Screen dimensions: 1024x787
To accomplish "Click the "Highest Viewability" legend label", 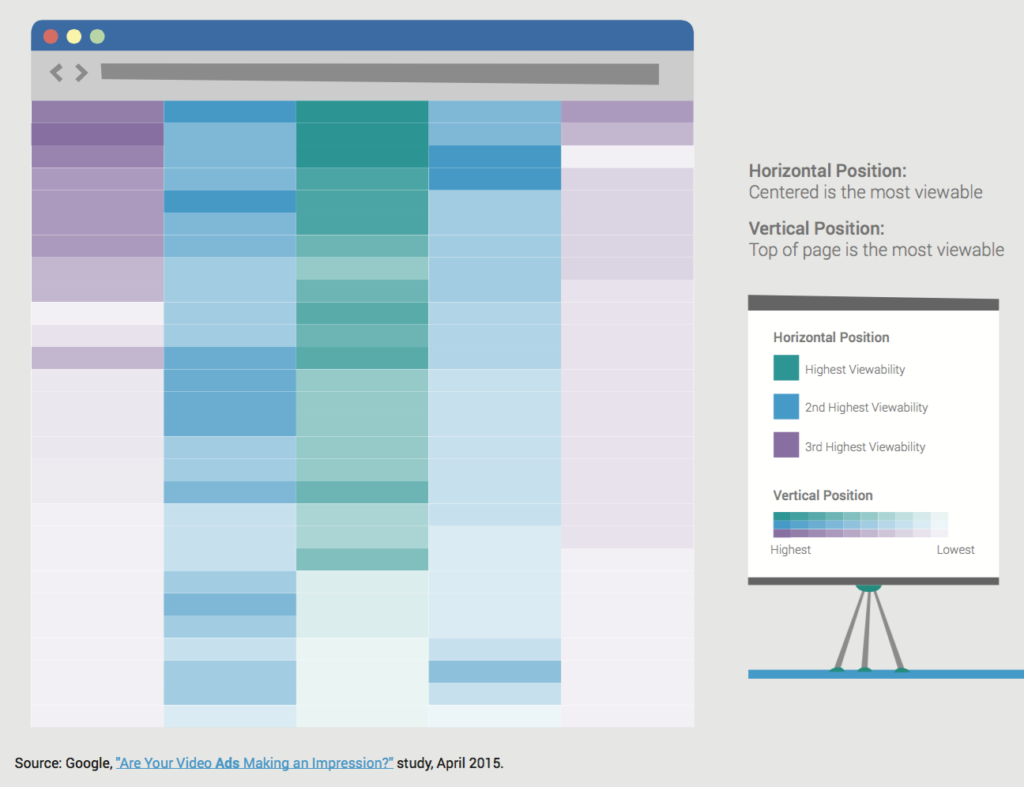I will [x=855, y=370].
